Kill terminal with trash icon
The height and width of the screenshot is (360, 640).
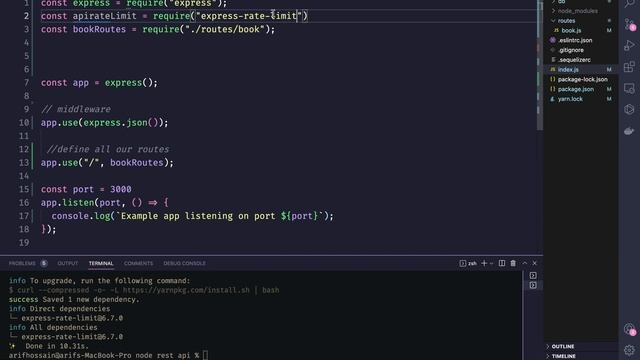pyautogui.click(x=513, y=263)
